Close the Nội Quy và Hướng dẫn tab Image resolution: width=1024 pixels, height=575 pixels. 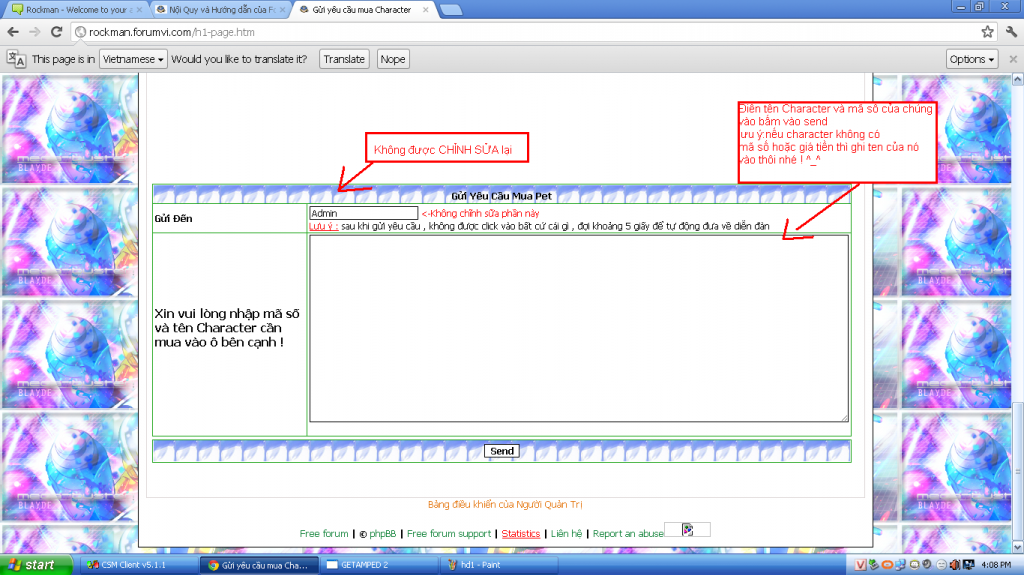click(x=282, y=10)
